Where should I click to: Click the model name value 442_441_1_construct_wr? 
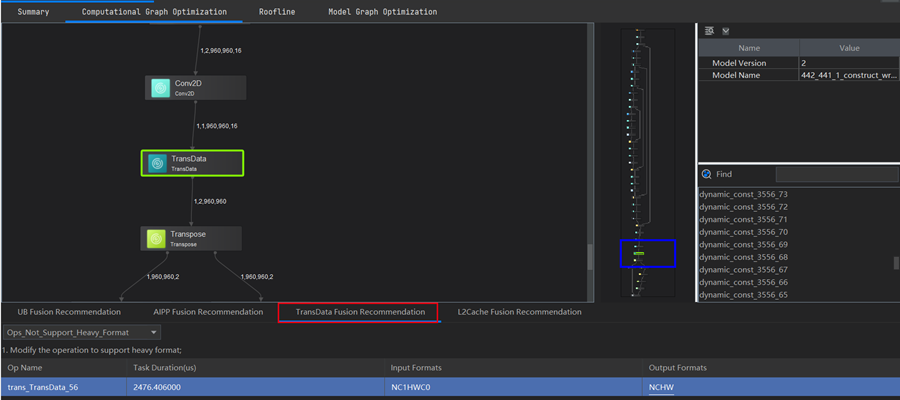pyautogui.click(x=848, y=75)
